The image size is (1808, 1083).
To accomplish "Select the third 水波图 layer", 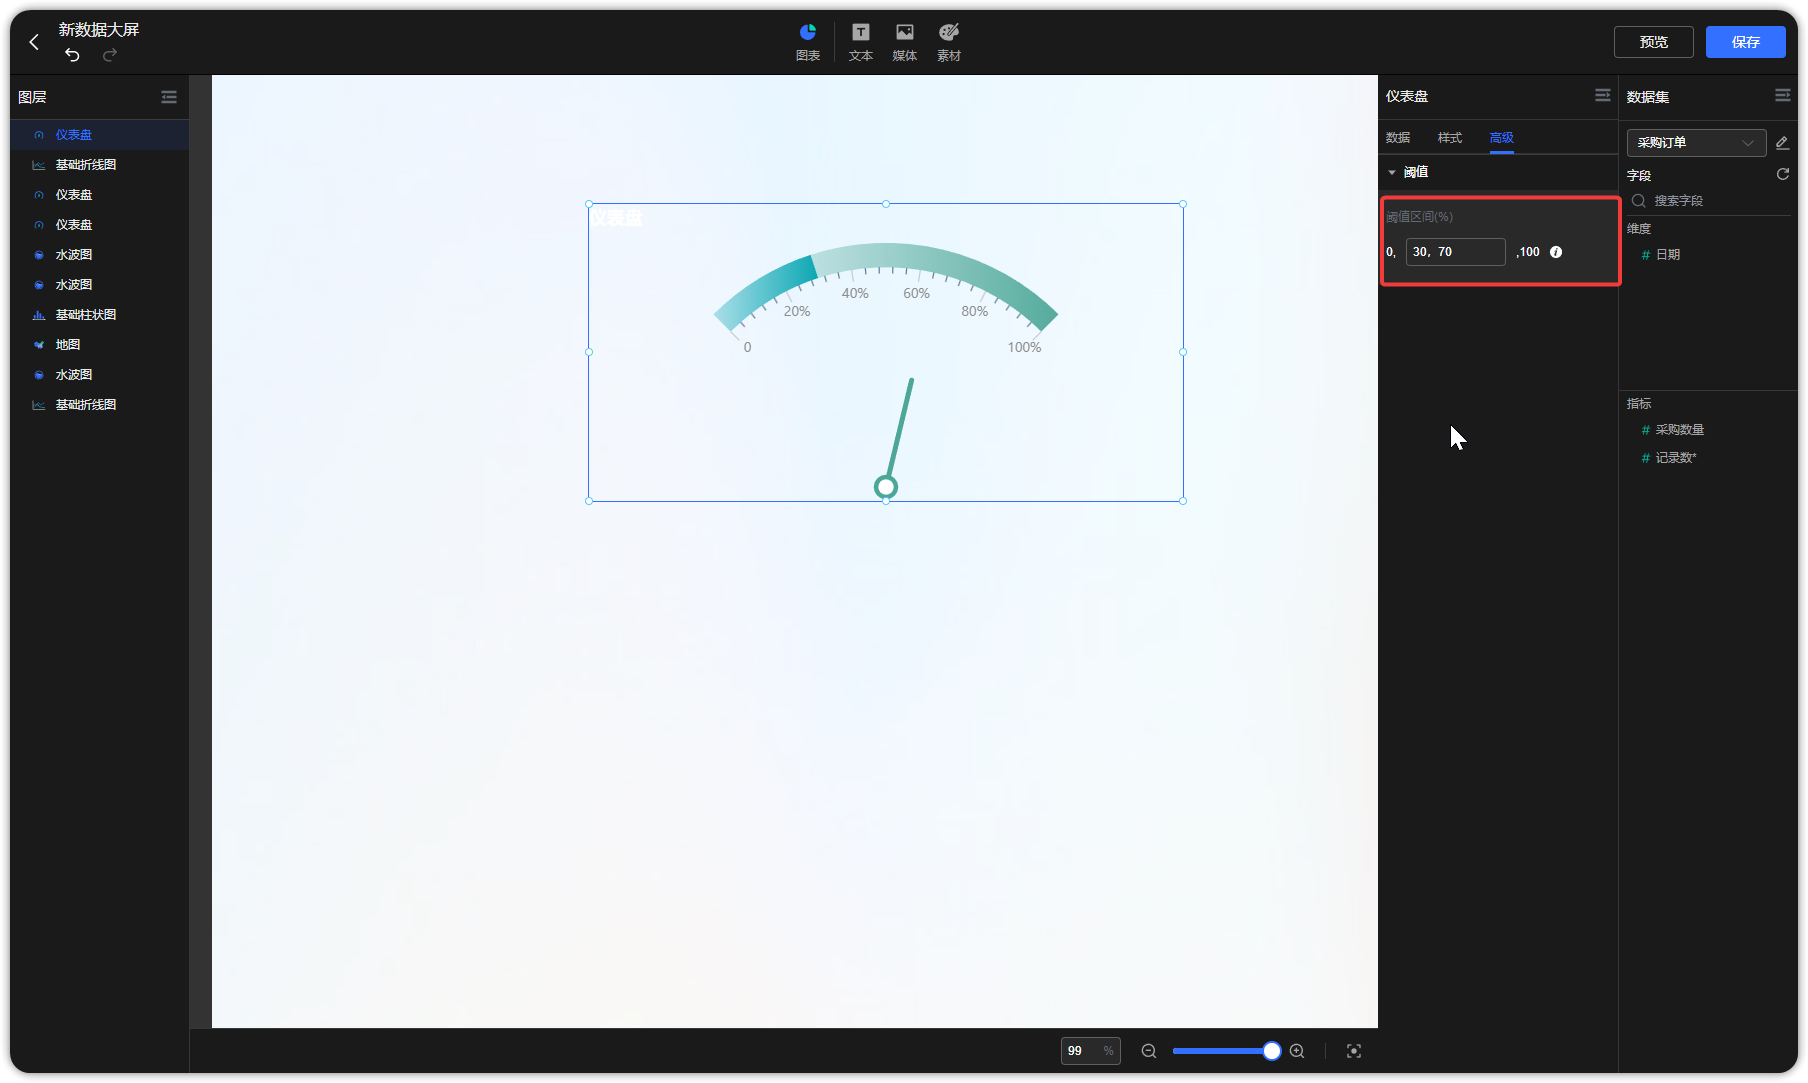I will pyautogui.click(x=100, y=375).
